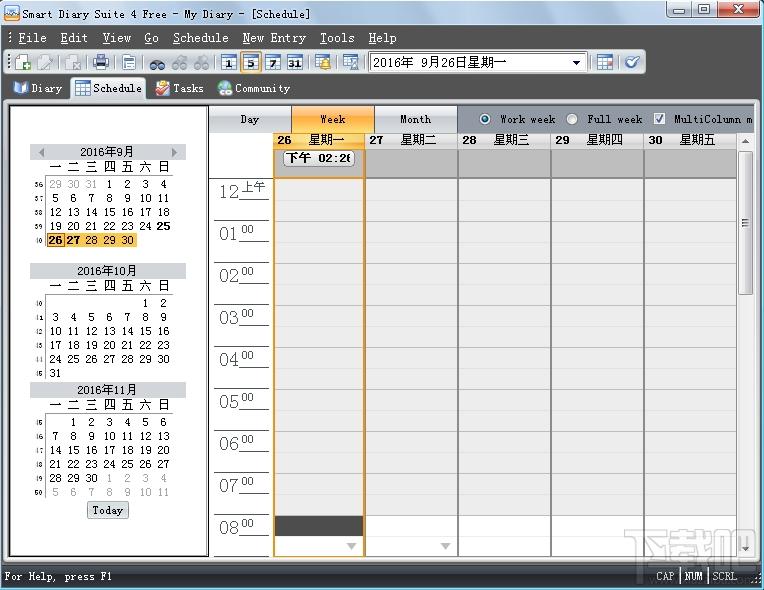Select September 25 in mini calendar
The height and width of the screenshot is (590, 764).
164,226
